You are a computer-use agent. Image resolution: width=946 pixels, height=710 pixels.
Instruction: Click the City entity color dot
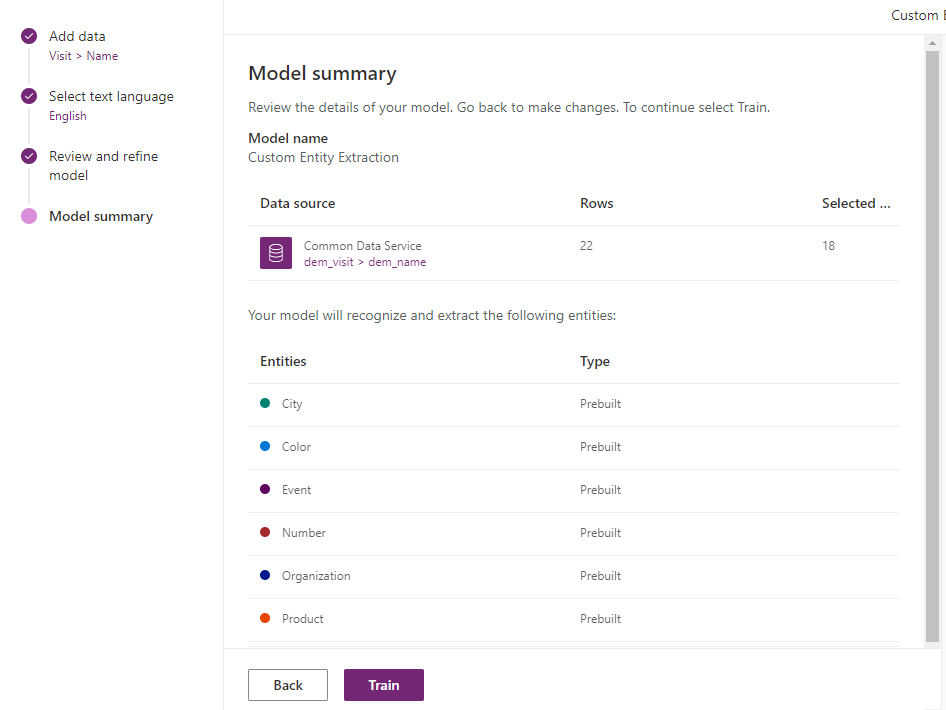pos(265,403)
